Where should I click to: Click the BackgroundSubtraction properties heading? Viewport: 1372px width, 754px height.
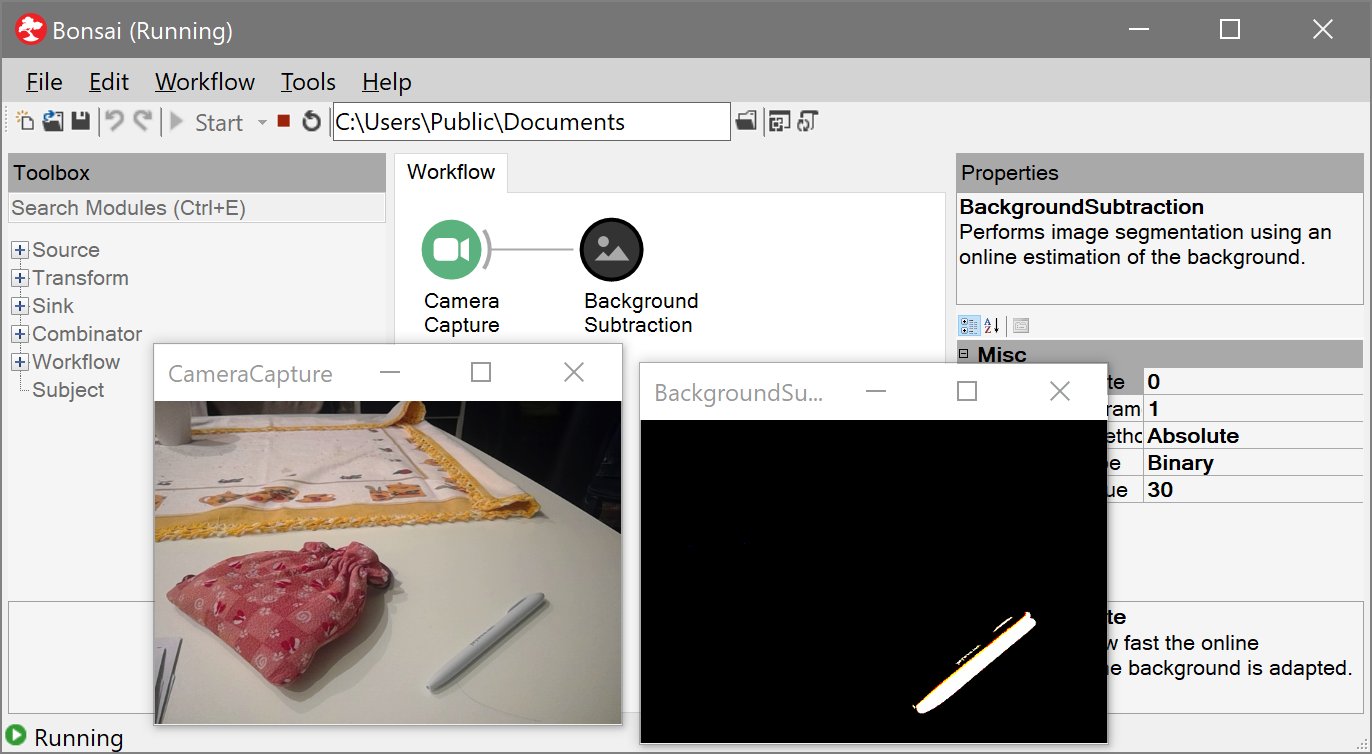click(1081, 207)
